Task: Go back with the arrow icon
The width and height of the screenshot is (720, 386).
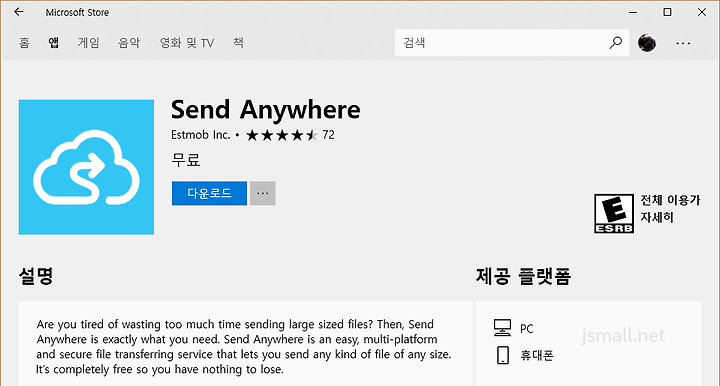Action: (19, 12)
